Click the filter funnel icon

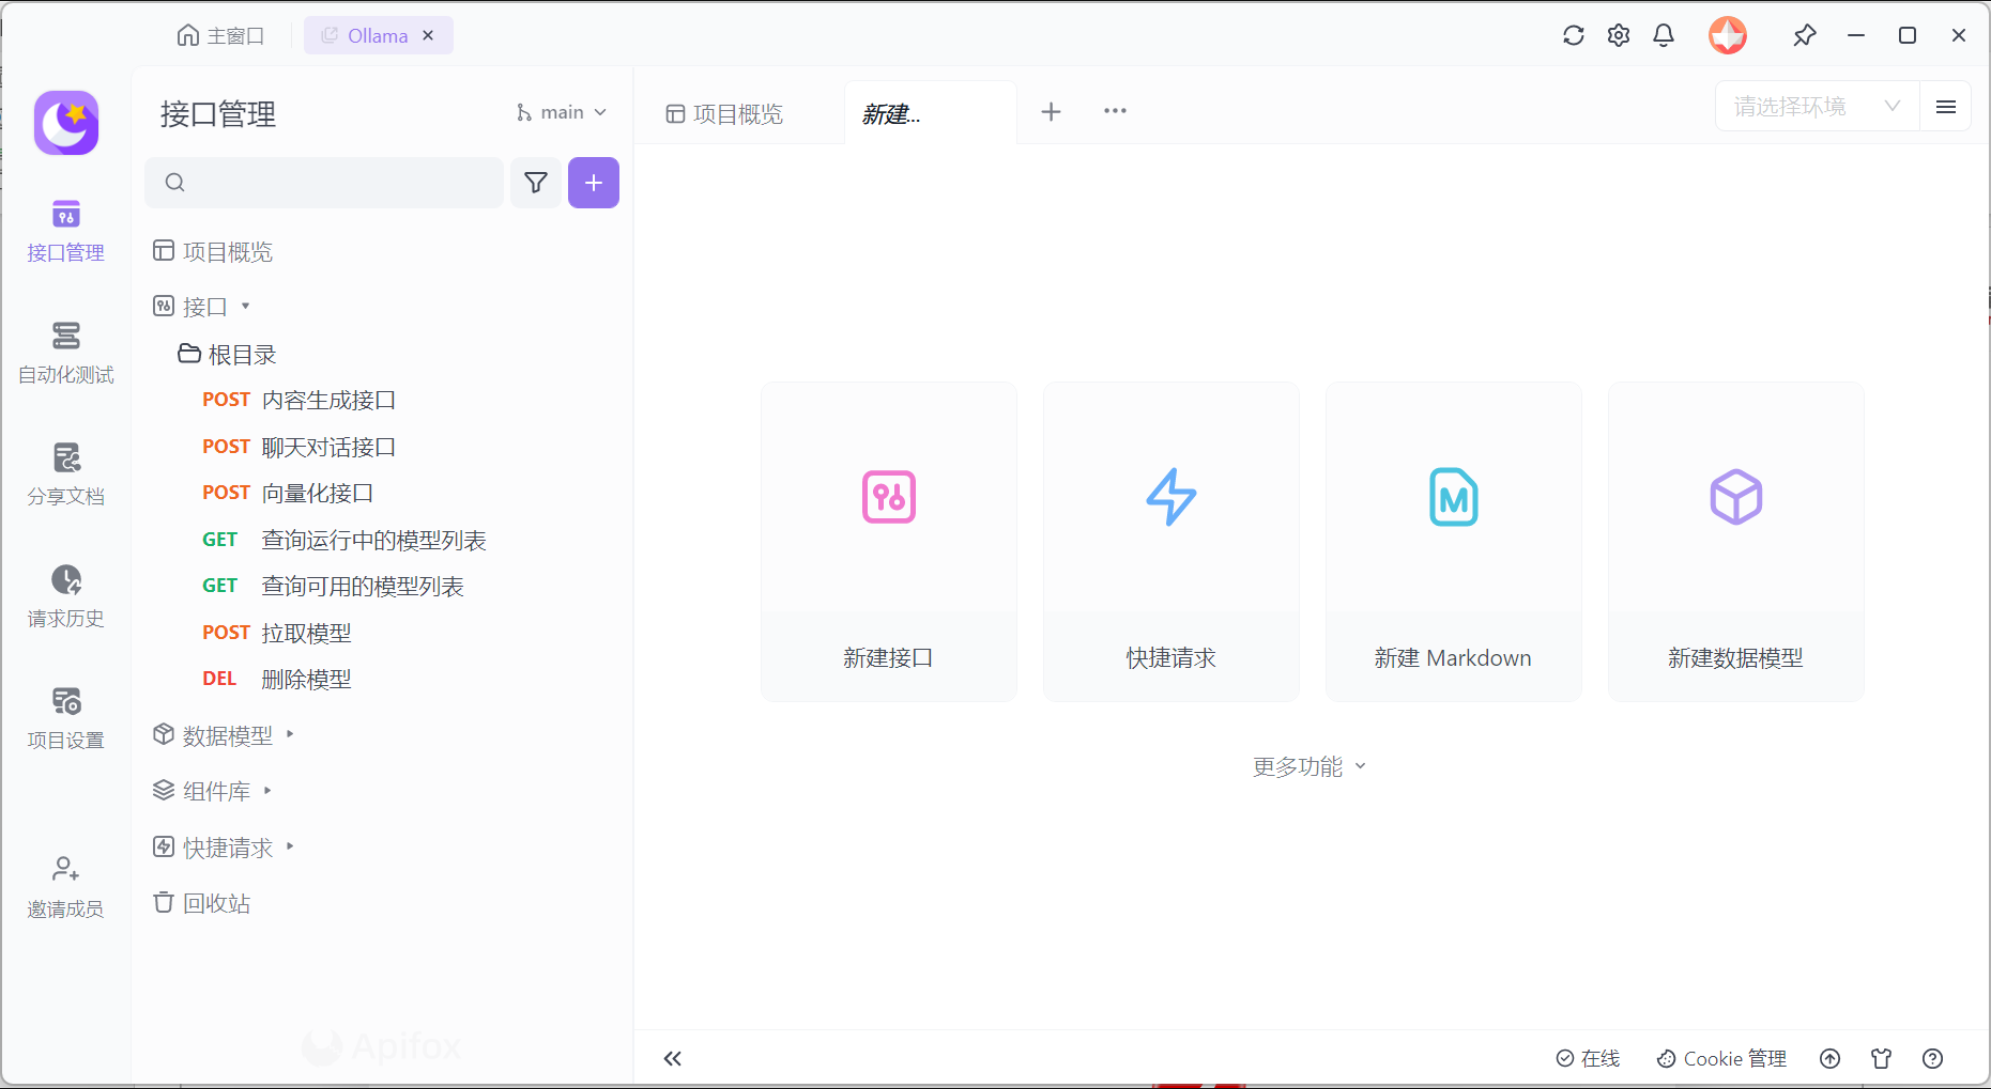536,182
